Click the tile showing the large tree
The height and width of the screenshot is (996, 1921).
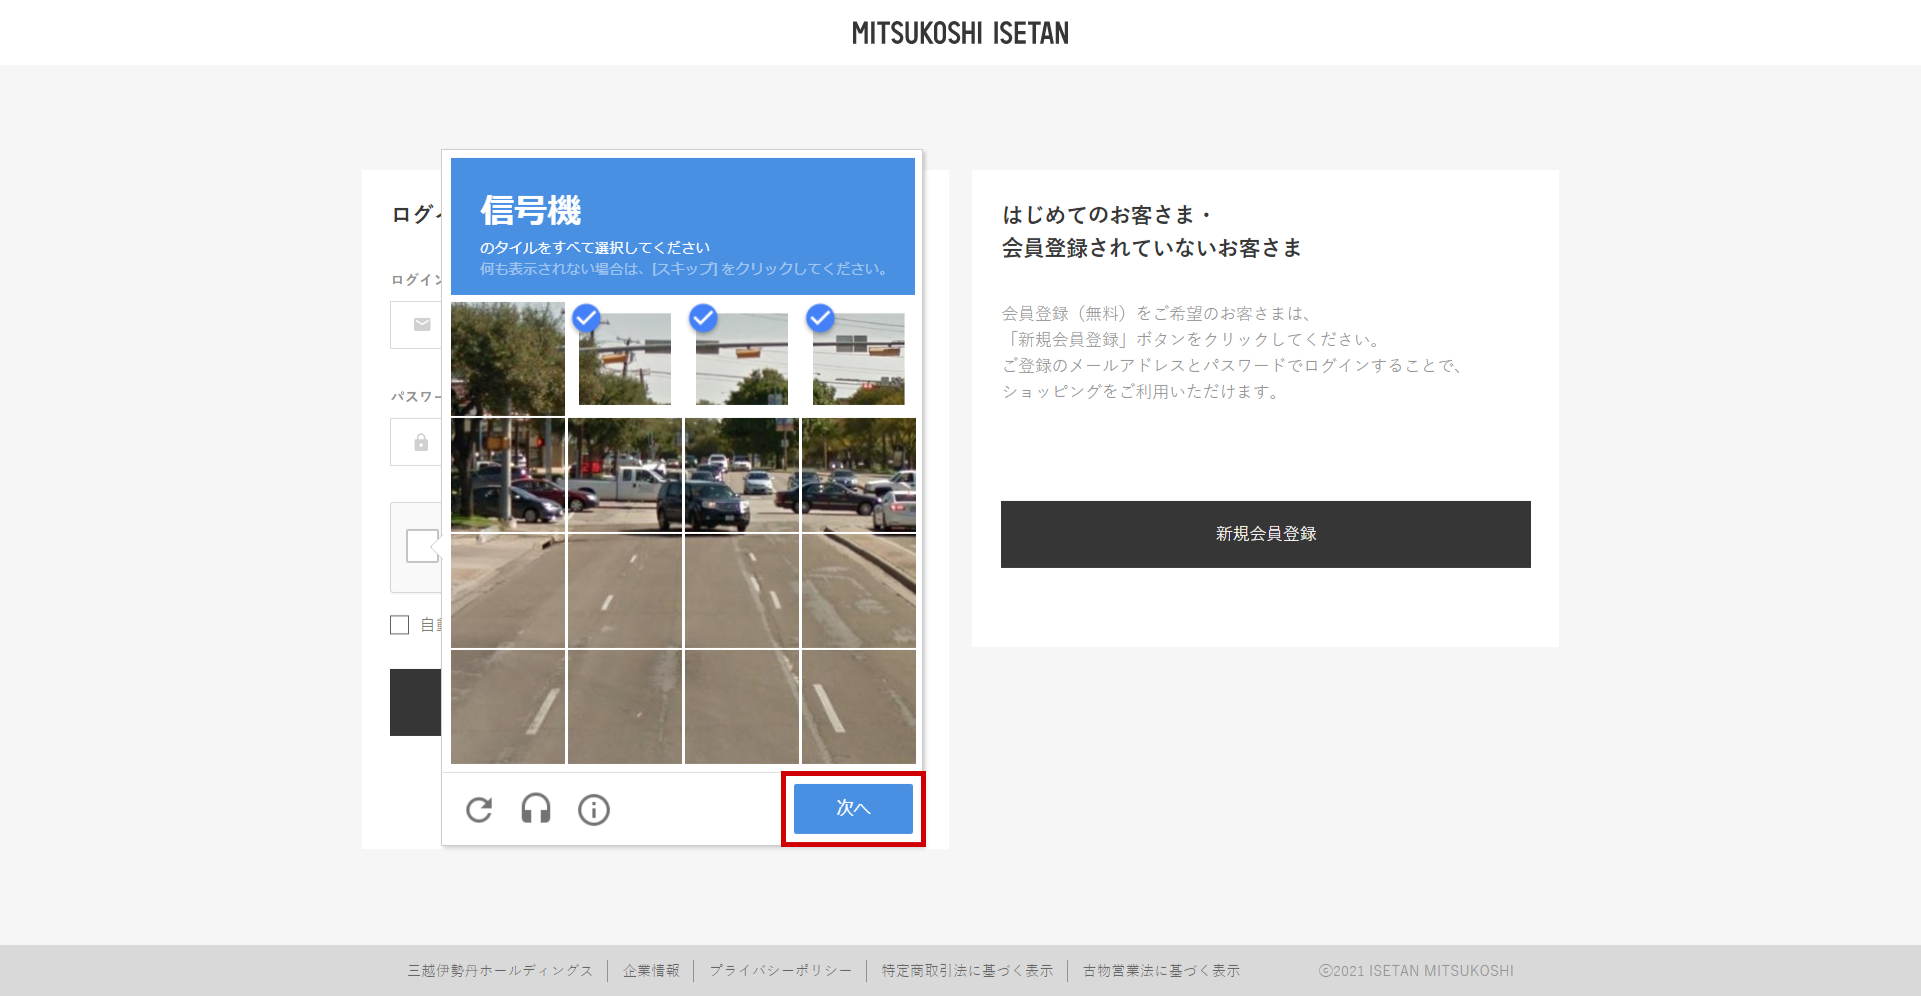pyautogui.click(x=508, y=359)
